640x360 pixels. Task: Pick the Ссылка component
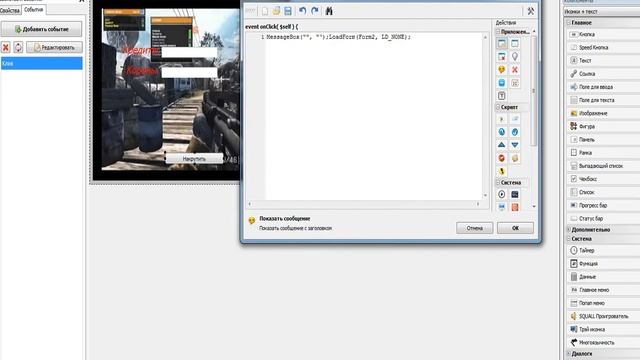pos(602,73)
